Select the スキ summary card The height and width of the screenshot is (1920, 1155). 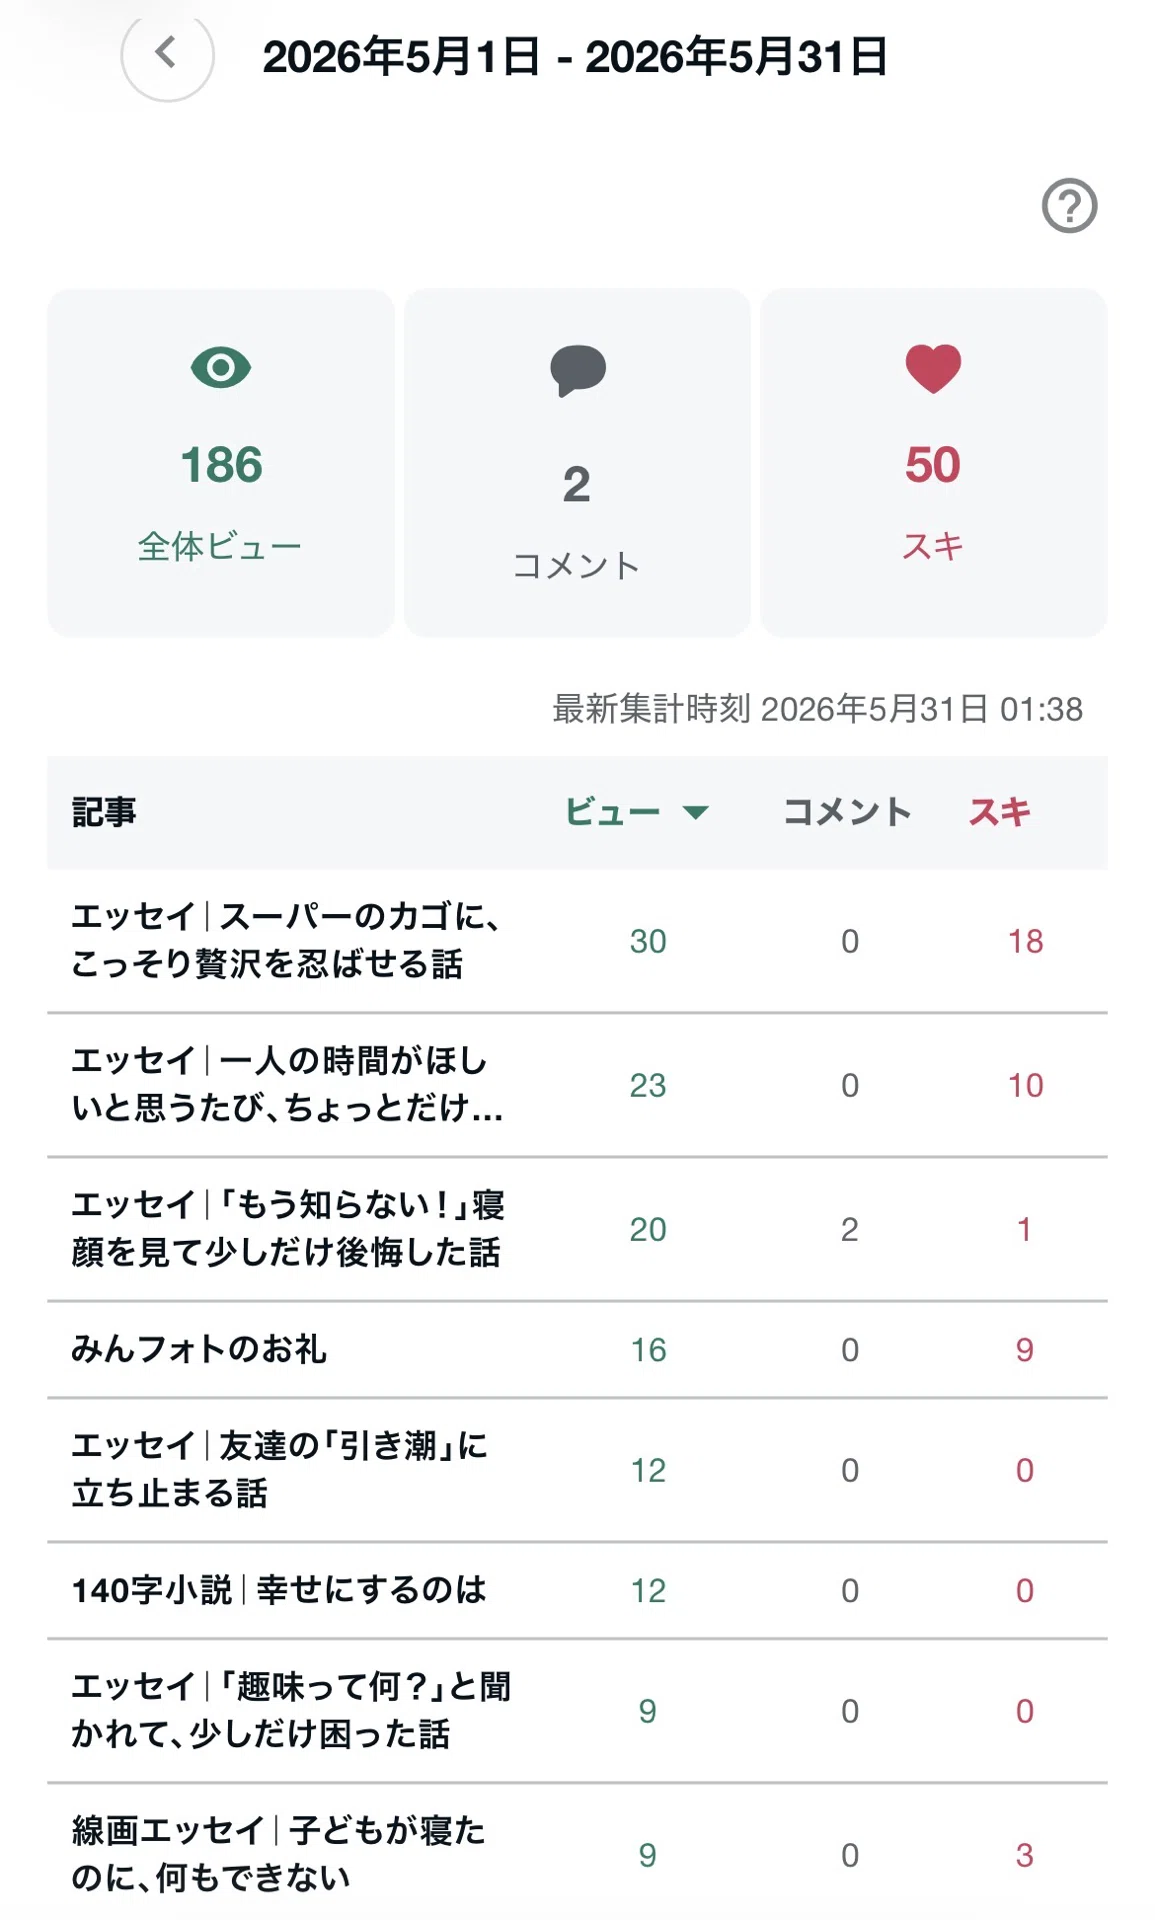(x=933, y=463)
